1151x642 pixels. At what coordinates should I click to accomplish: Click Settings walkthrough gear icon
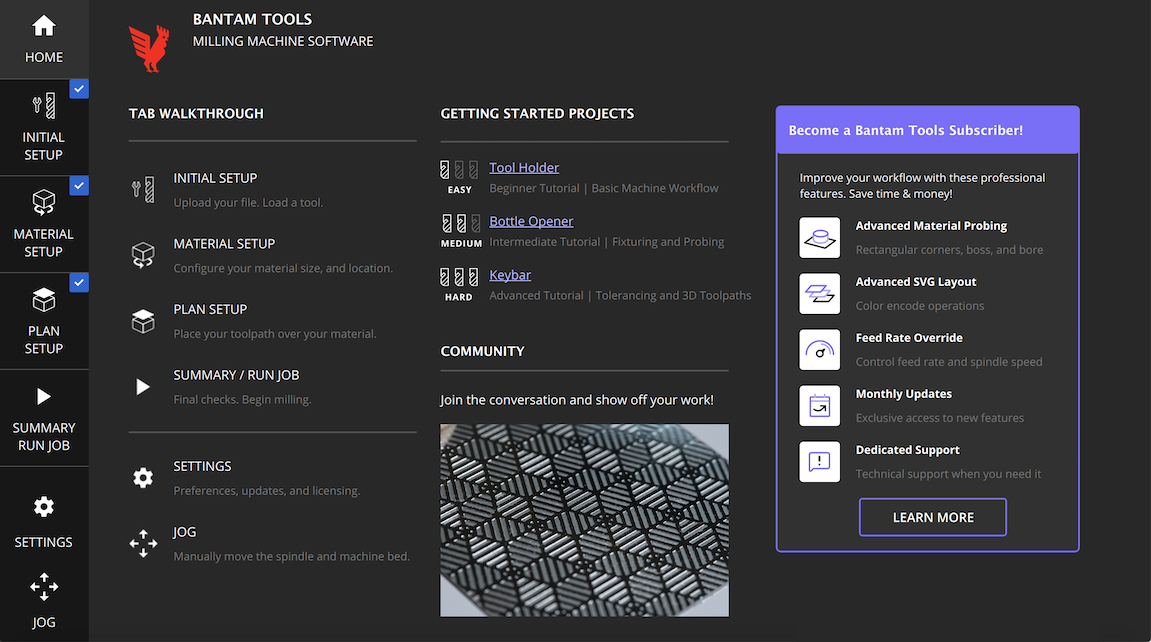click(x=143, y=478)
